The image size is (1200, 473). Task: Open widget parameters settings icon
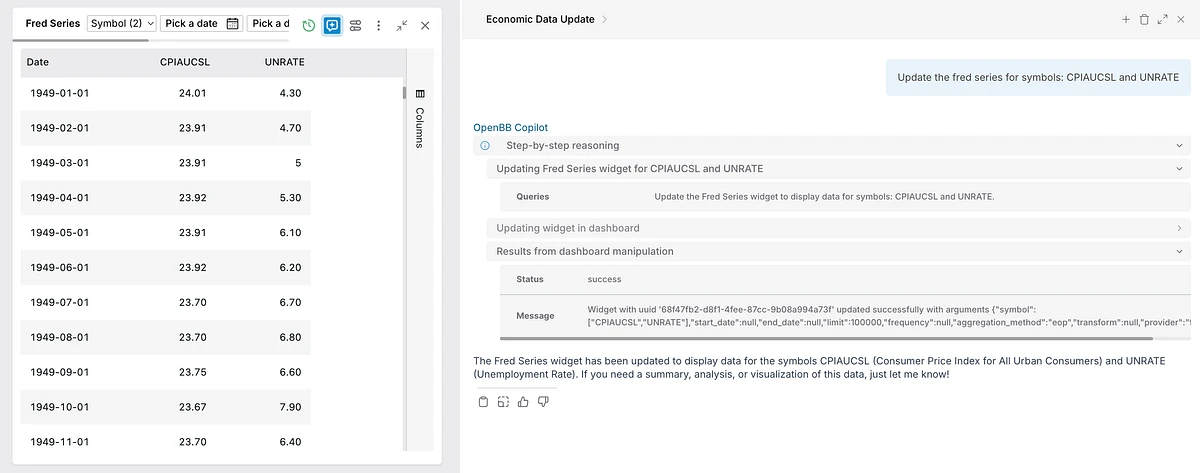pos(355,25)
